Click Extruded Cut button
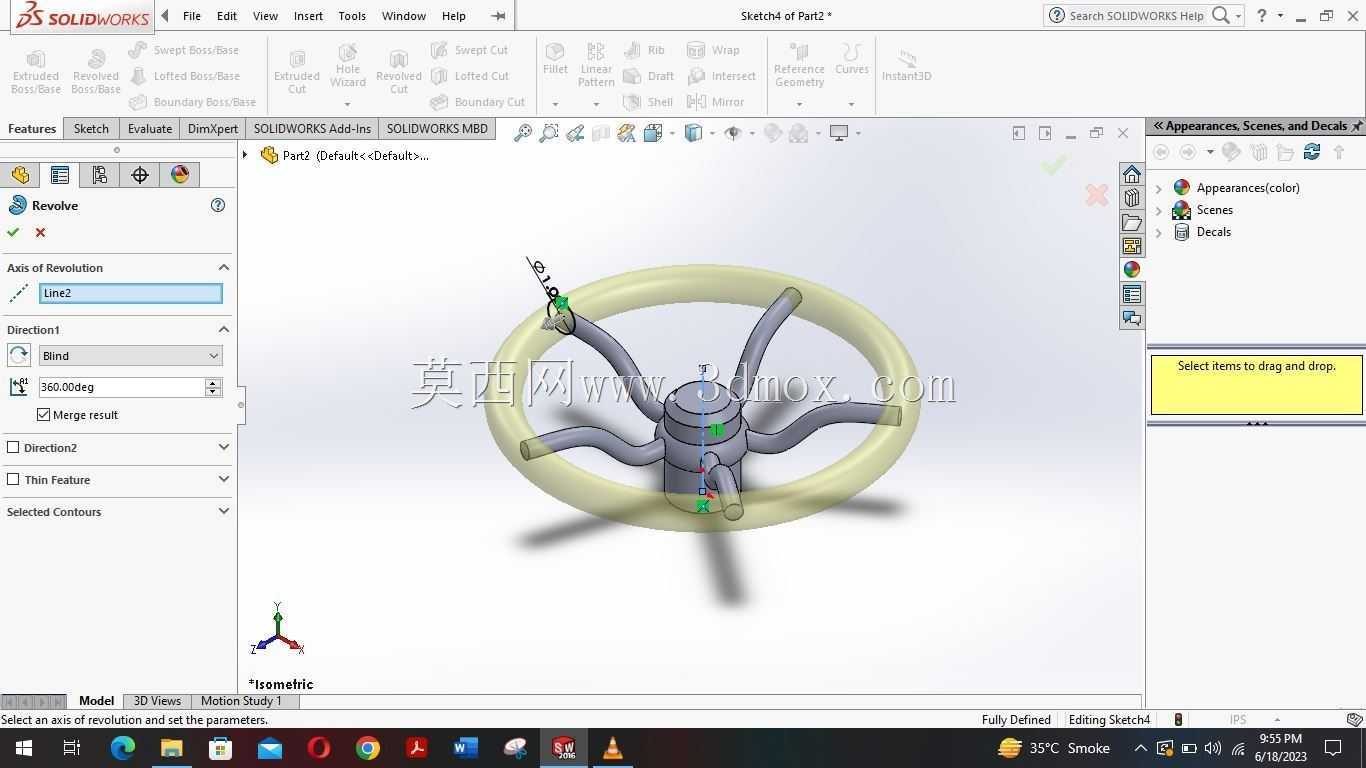 coord(297,72)
